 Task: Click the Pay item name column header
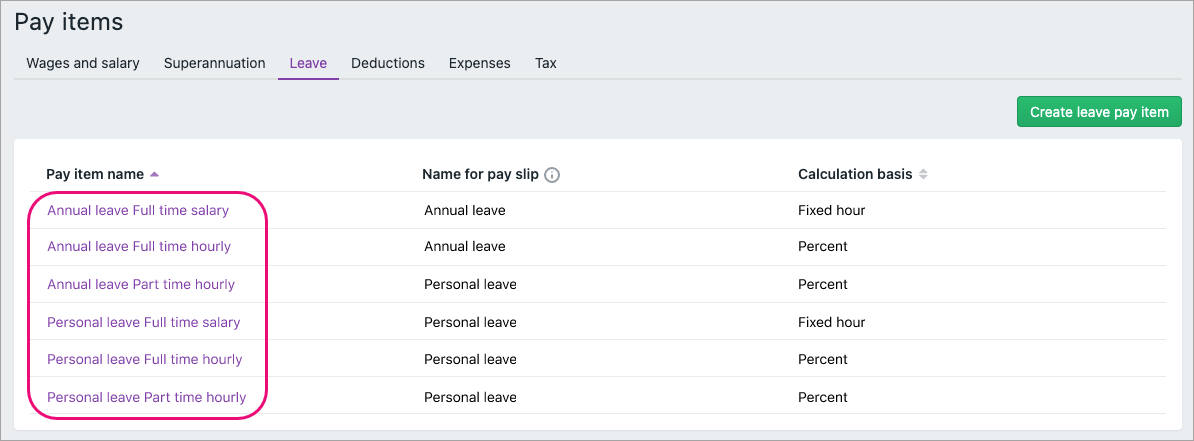click(x=95, y=175)
